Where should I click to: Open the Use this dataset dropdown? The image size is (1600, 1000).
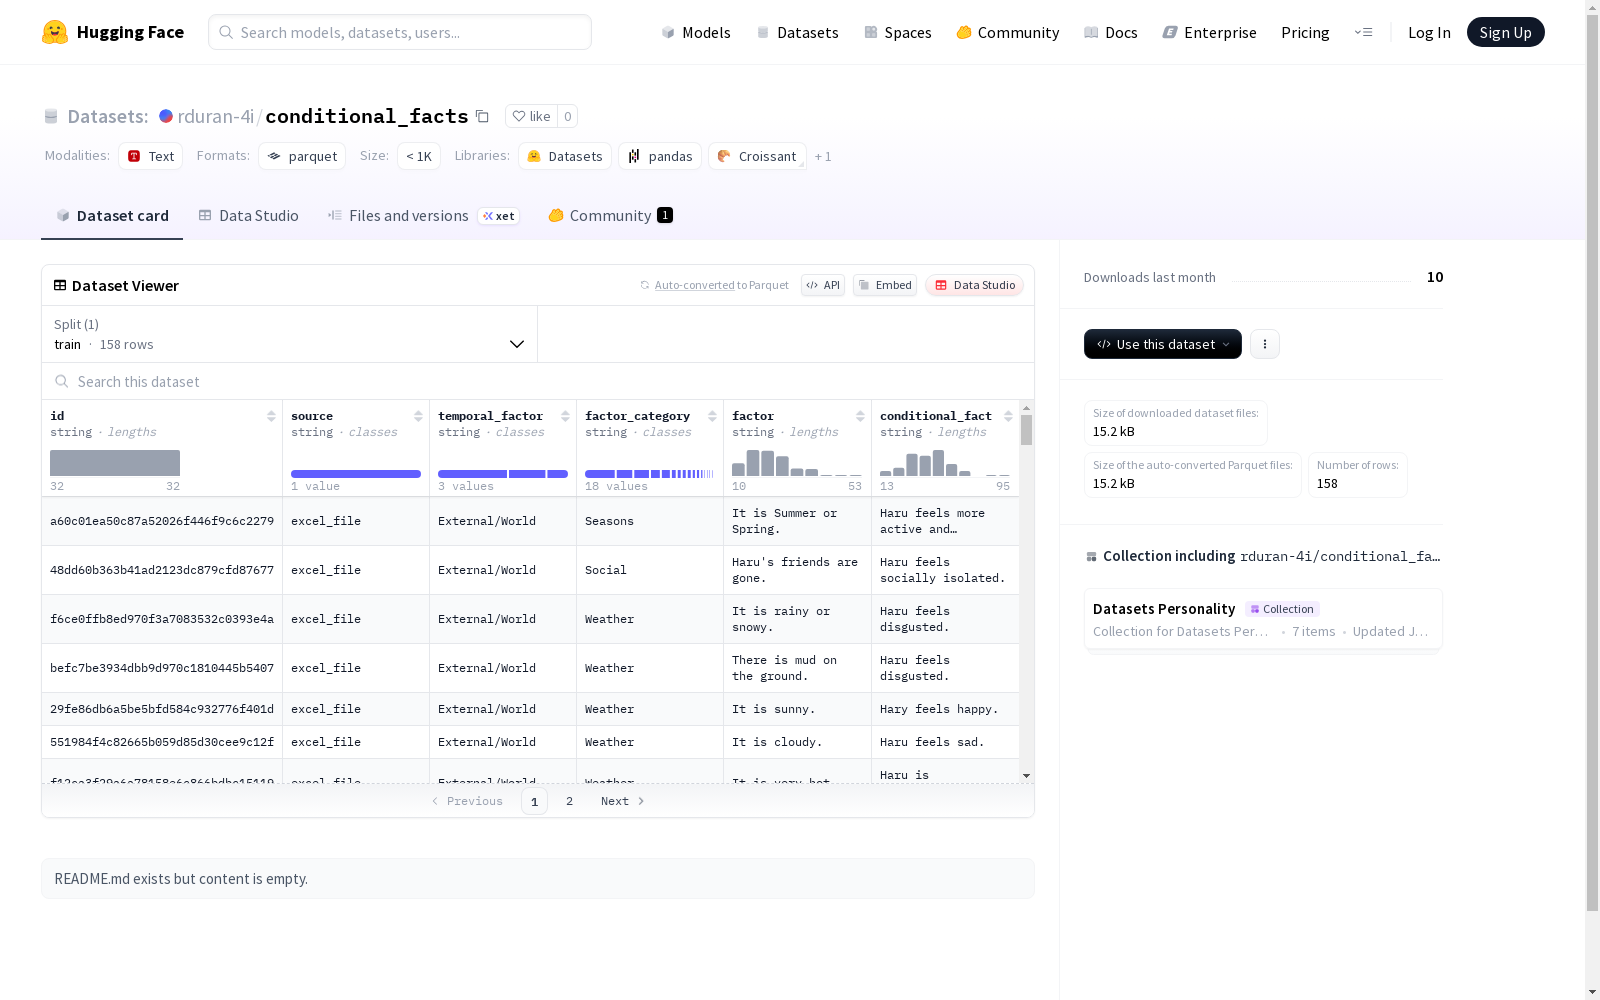(x=1163, y=344)
